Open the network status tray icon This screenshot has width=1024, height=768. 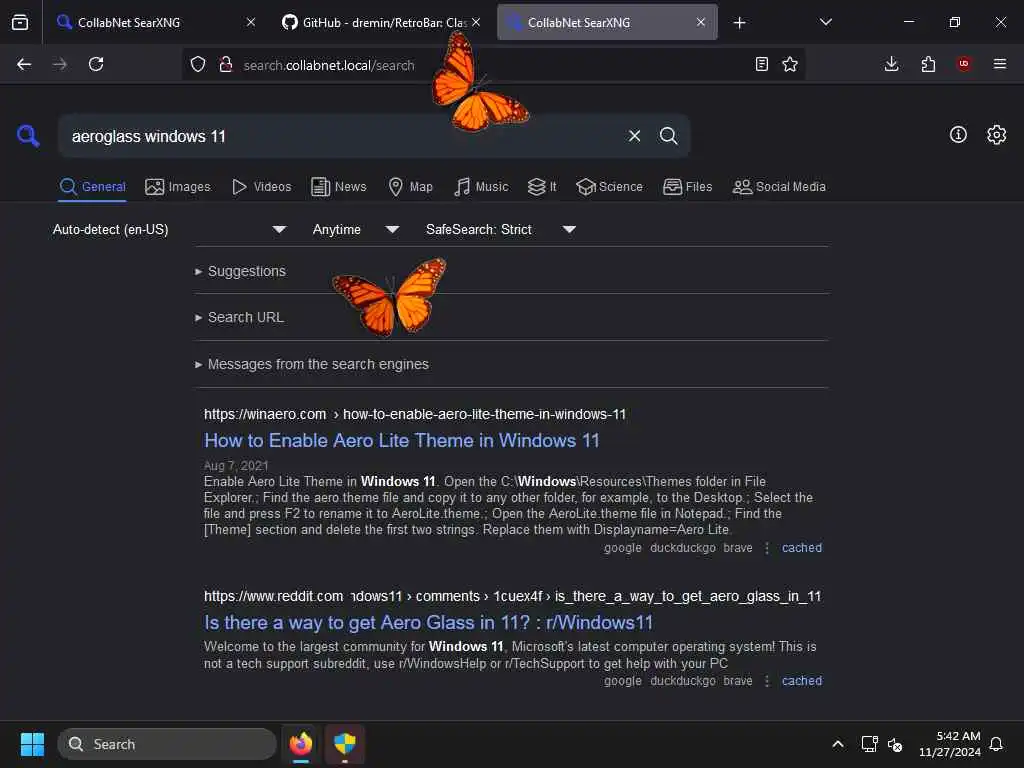pos(869,744)
